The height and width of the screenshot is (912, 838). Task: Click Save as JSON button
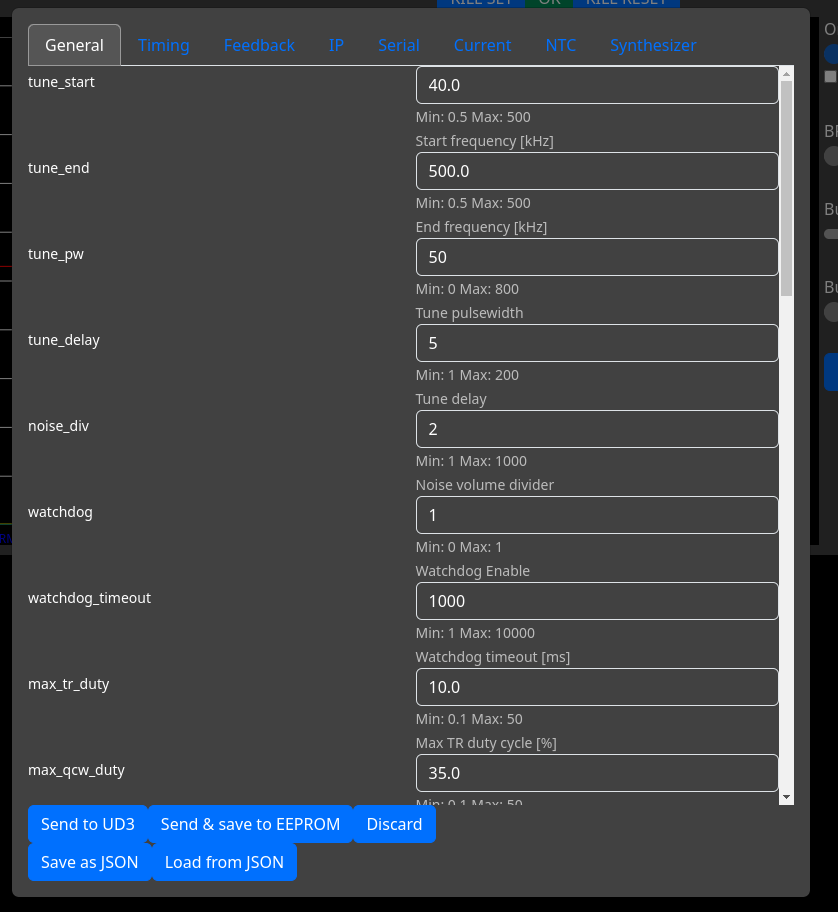90,862
